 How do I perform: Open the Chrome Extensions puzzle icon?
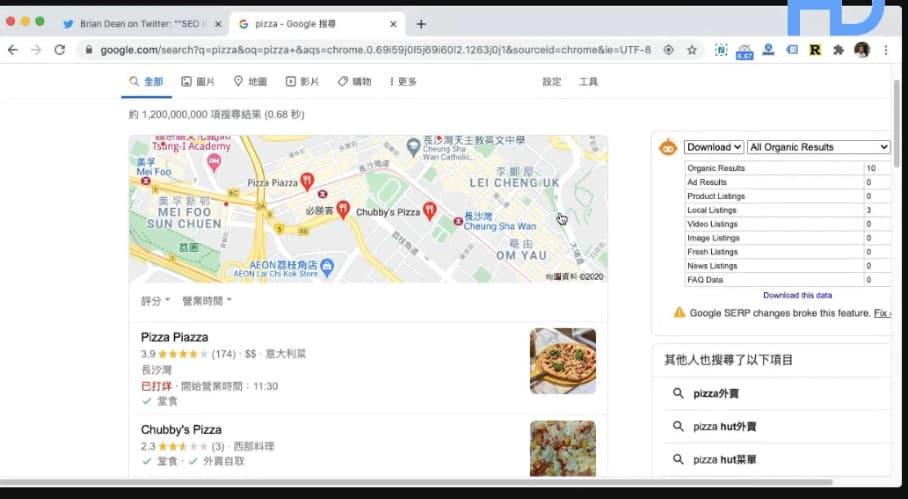(838, 50)
